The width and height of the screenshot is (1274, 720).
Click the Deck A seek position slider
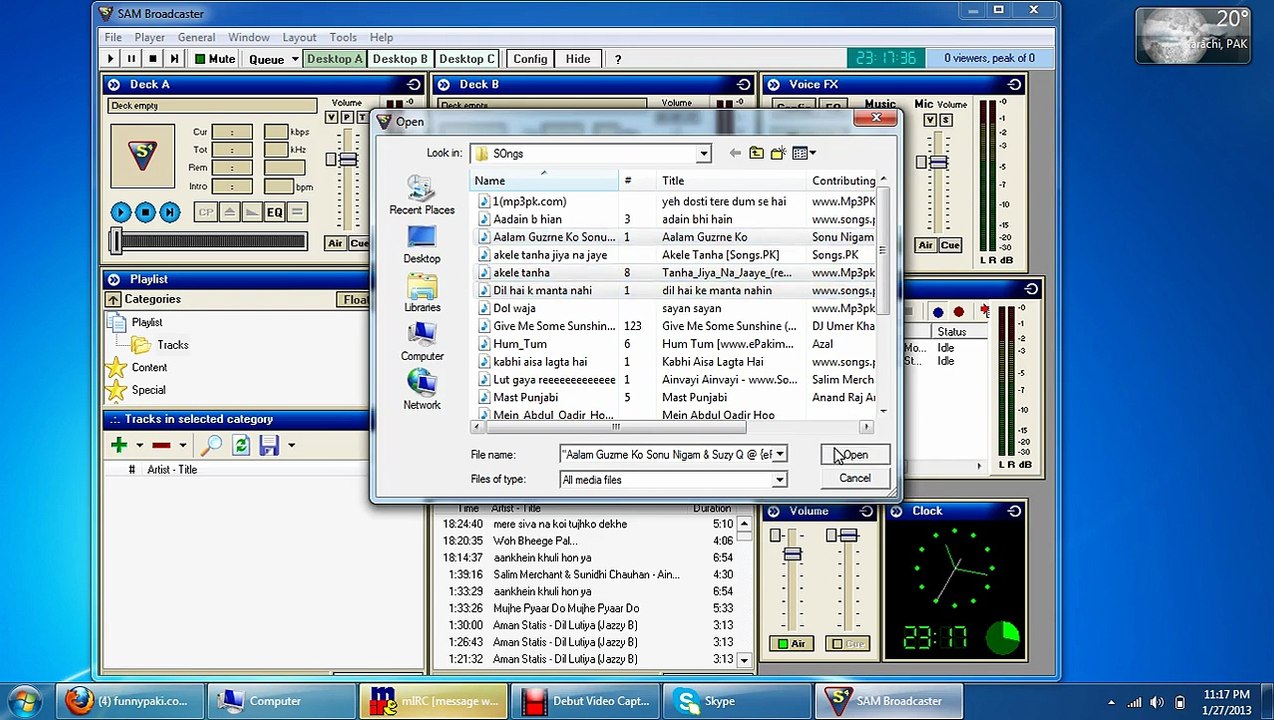click(x=208, y=241)
